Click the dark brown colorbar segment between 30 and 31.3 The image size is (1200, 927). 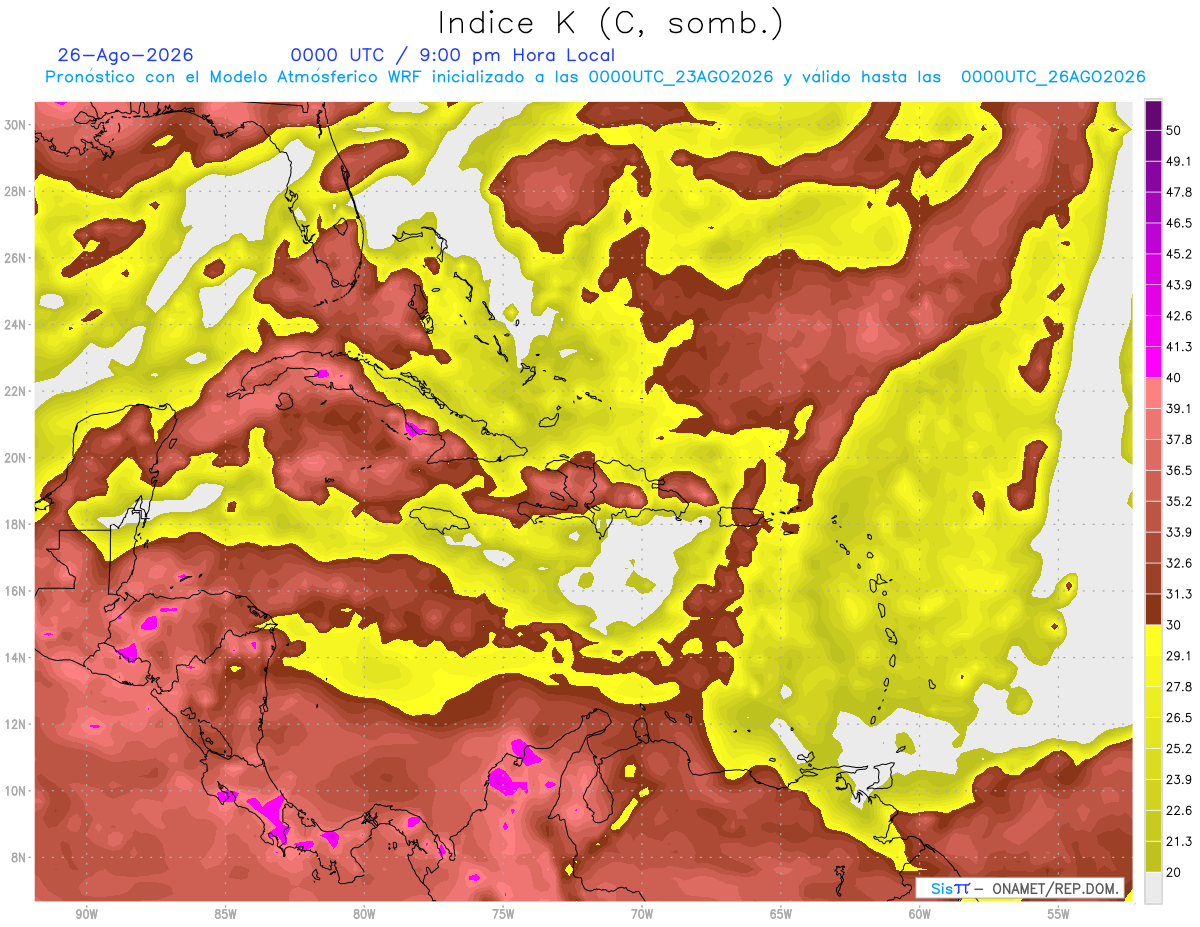coord(1153,610)
